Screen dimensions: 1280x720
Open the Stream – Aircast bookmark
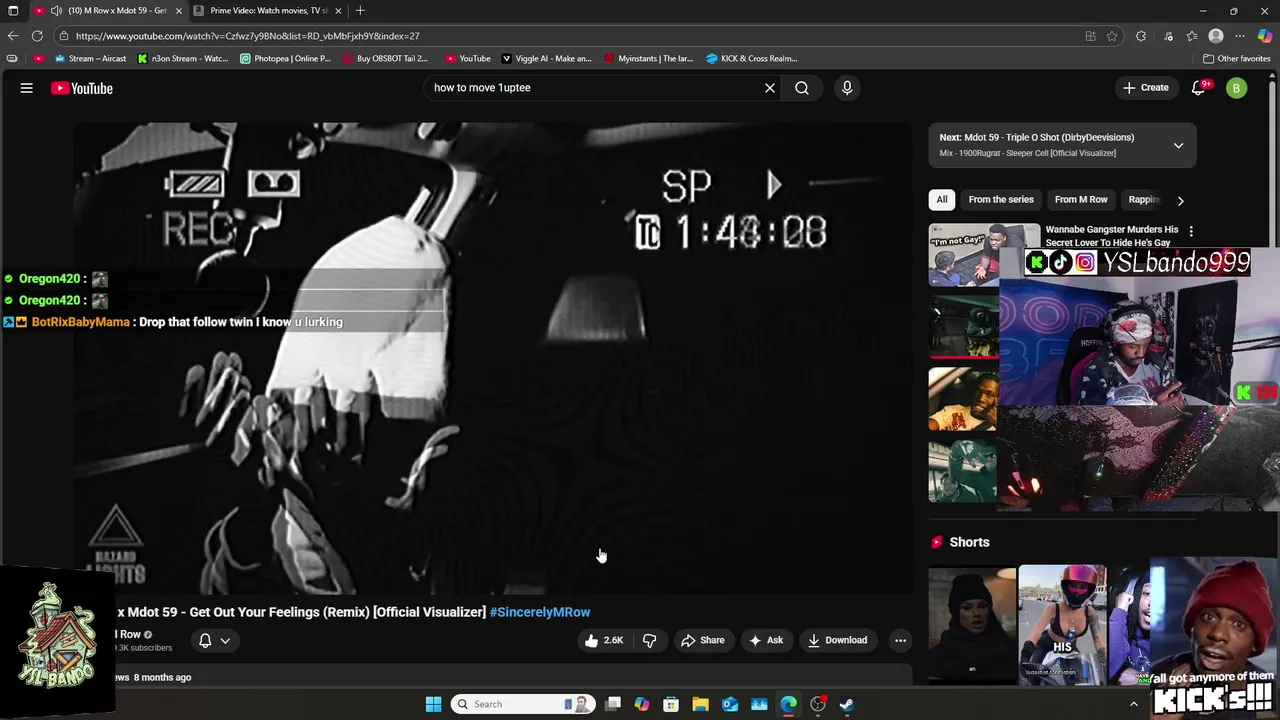90,58
